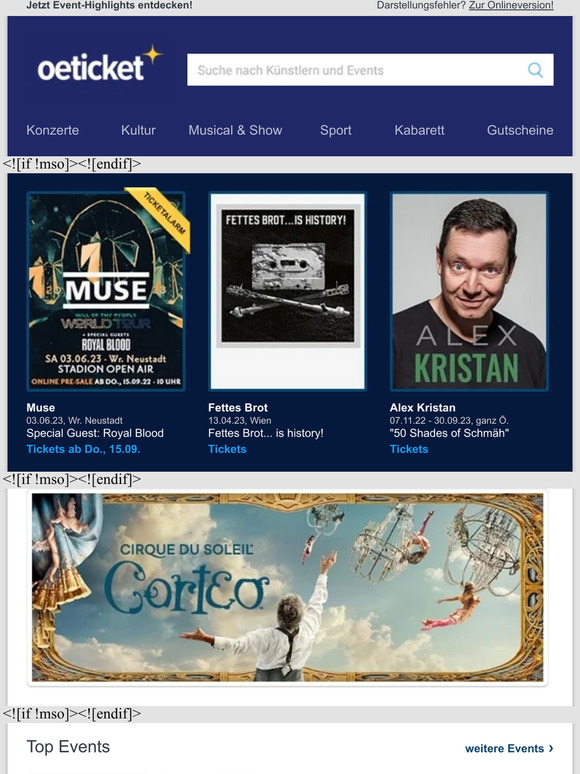
Task: Open the Kabarett category
Action: pos(419,130)
